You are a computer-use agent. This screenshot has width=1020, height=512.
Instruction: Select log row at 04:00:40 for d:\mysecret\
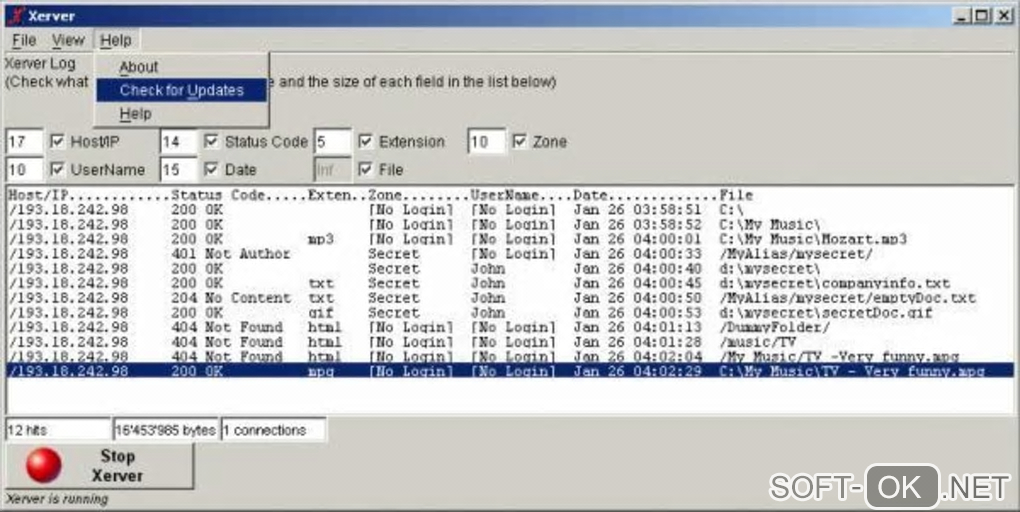pyautogui.click(x=510, y=268)
